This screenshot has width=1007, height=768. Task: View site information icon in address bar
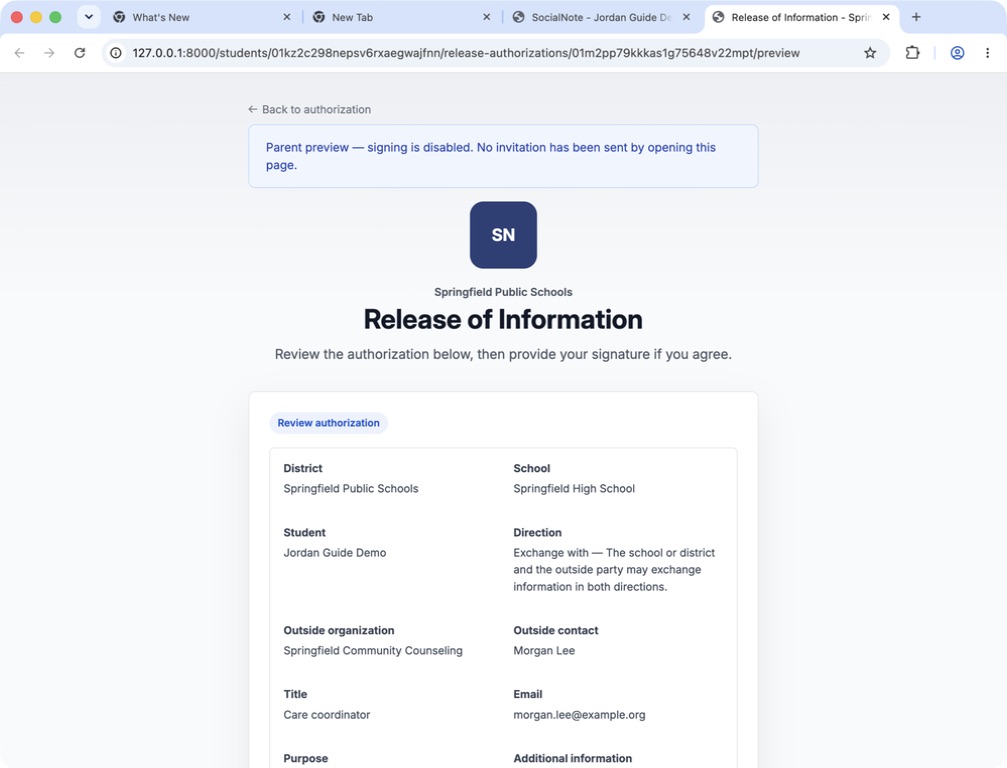[116, 53]
